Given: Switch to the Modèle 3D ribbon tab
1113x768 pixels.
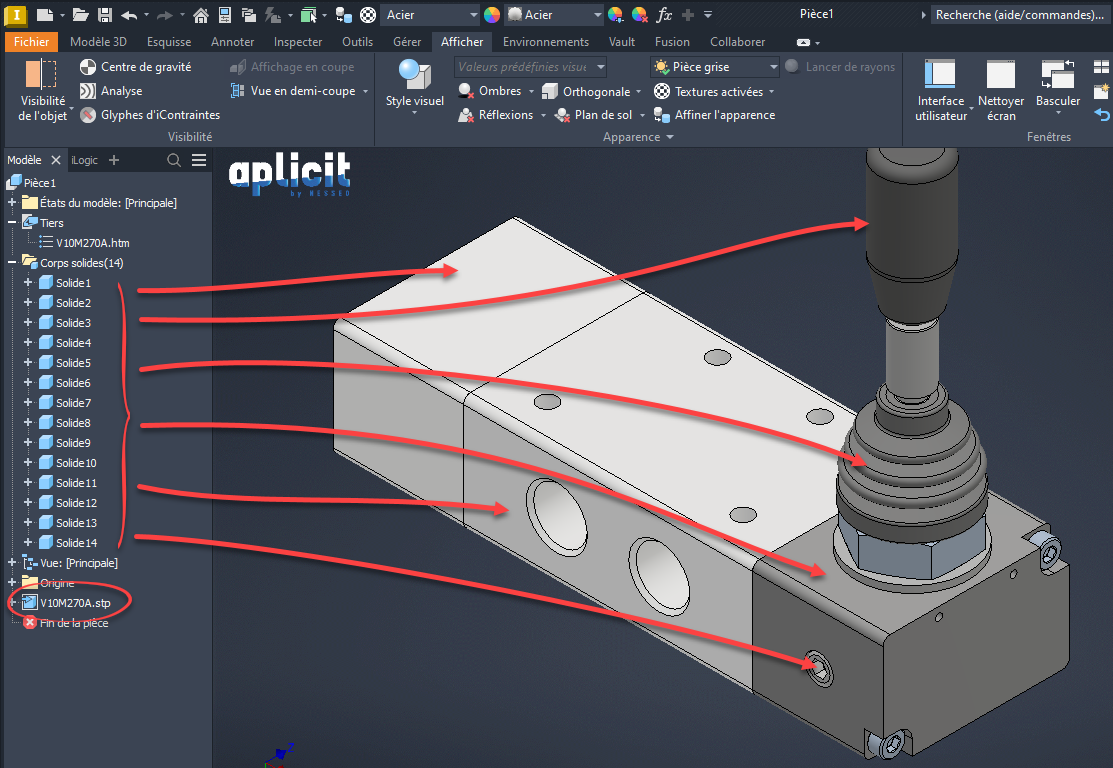Looking at the screenshot, I should pyautogui.click(x=98, y=42).
